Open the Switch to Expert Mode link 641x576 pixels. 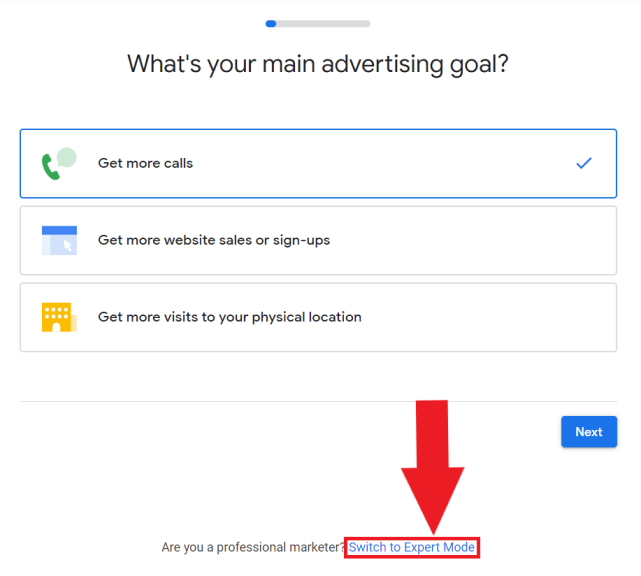click(x=411, y=547)
